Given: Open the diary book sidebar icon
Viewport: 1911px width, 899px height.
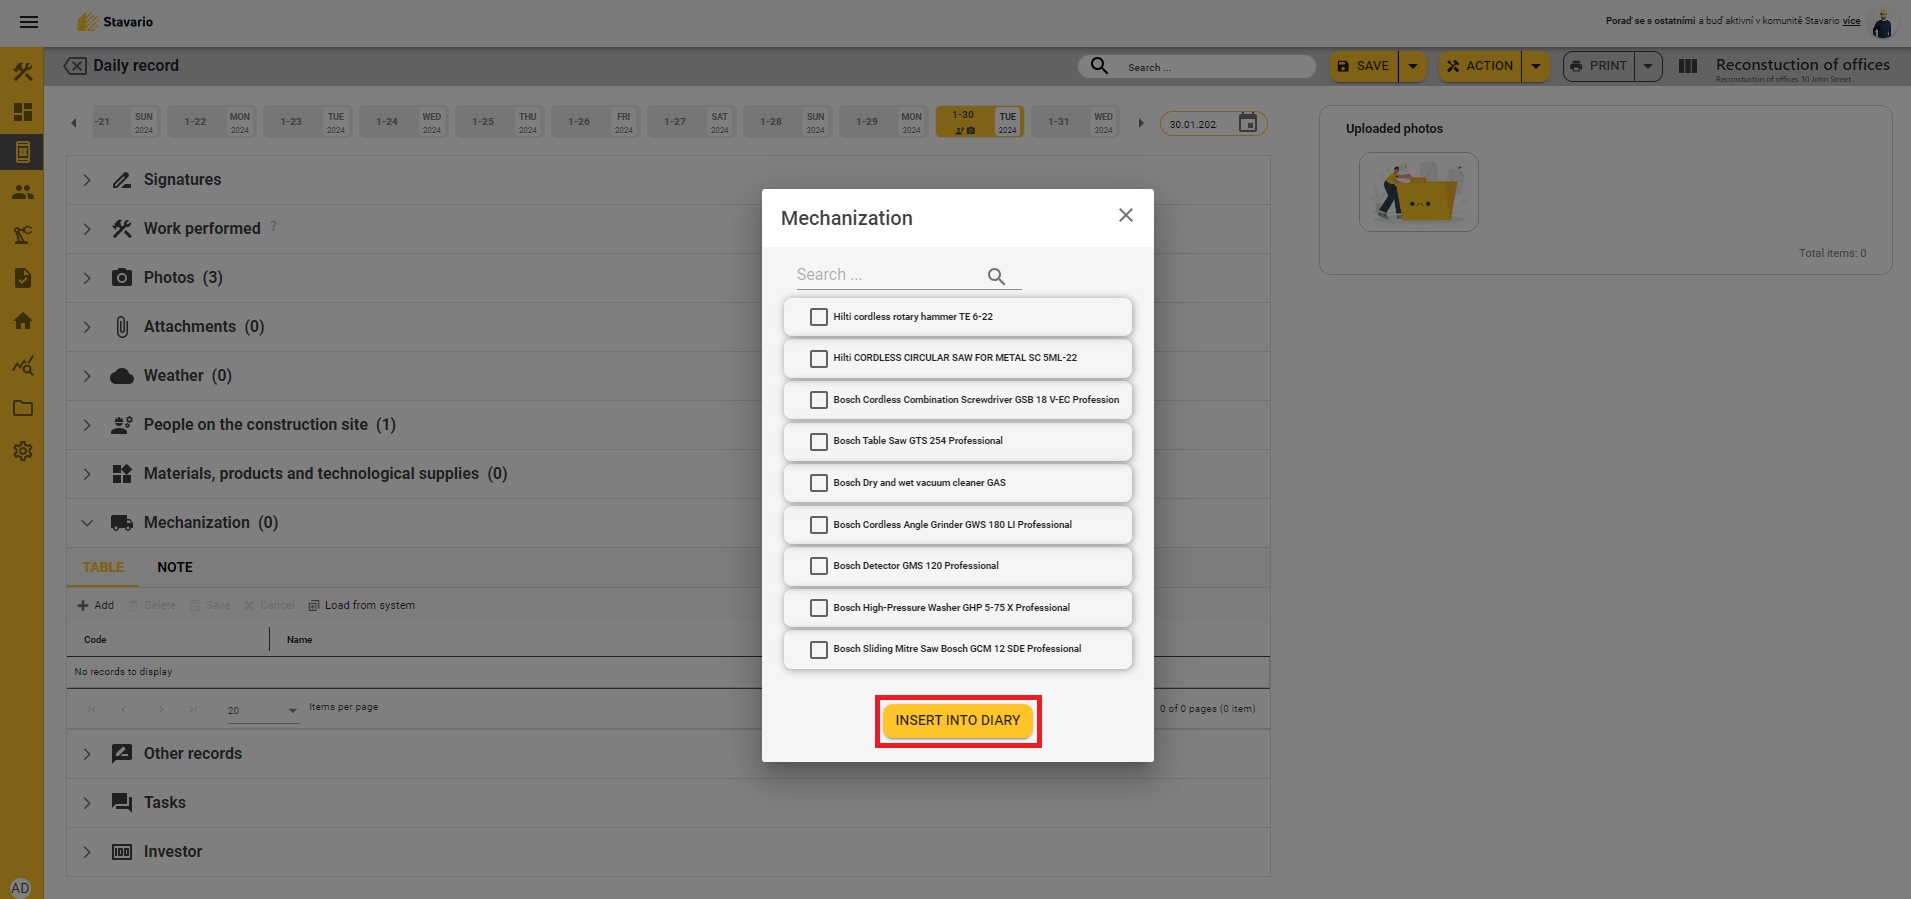Looking at the screenshot, I should (x=23, y=152).
